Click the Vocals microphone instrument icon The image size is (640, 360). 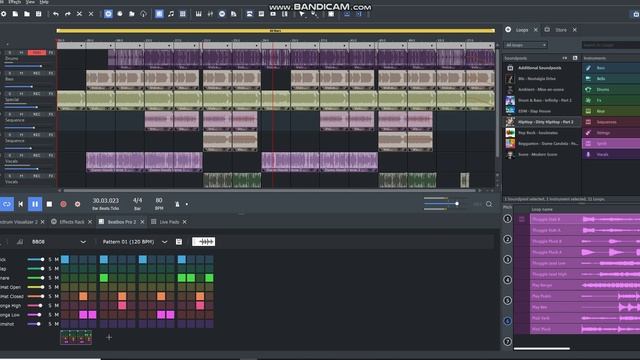point(588,154)
